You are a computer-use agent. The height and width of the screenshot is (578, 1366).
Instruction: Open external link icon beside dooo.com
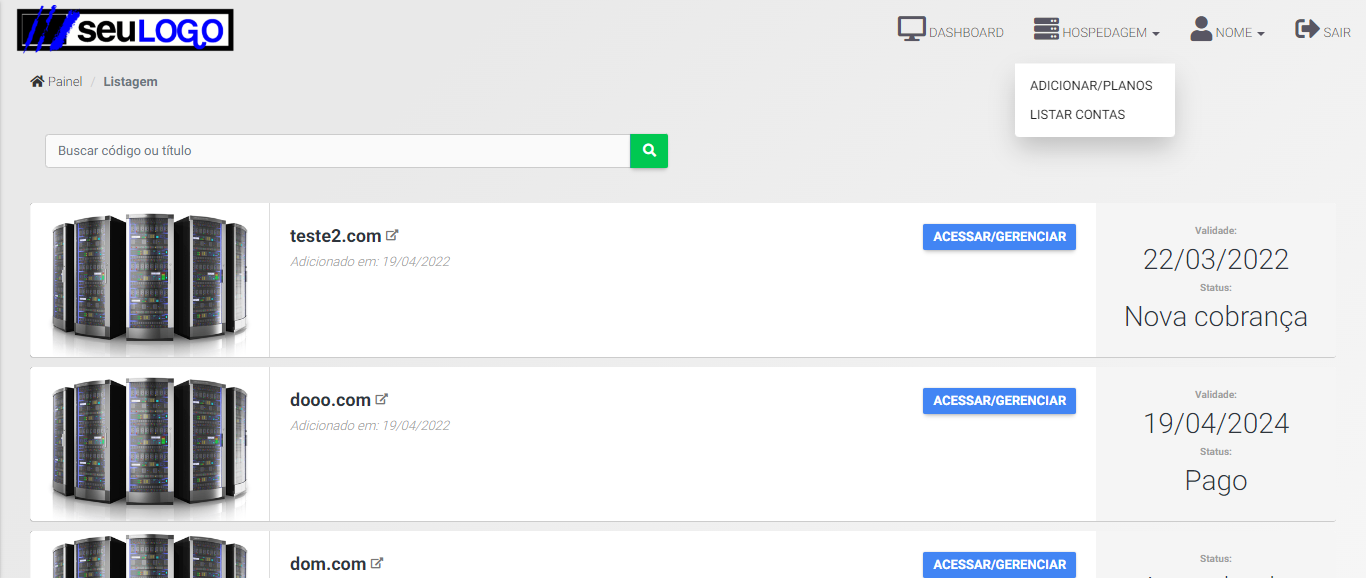click(381, 399)
